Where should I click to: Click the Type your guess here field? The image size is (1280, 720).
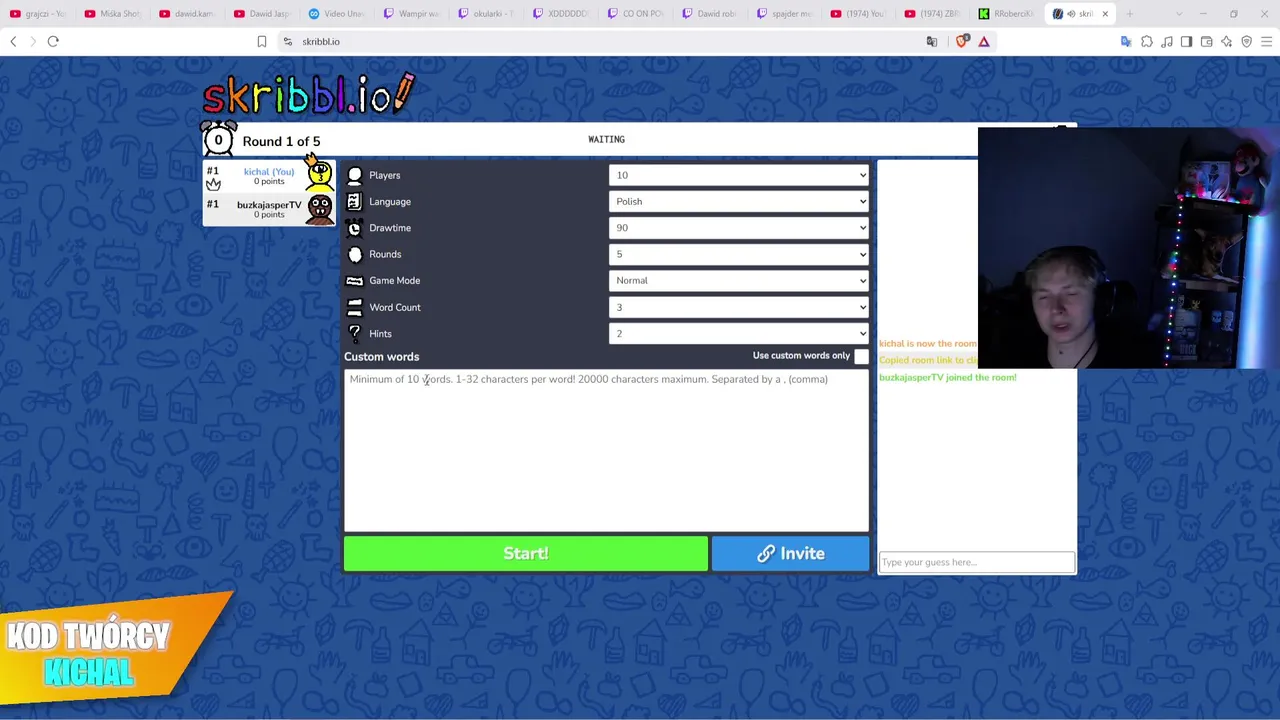pyautogui.click(x=977, y=562)
